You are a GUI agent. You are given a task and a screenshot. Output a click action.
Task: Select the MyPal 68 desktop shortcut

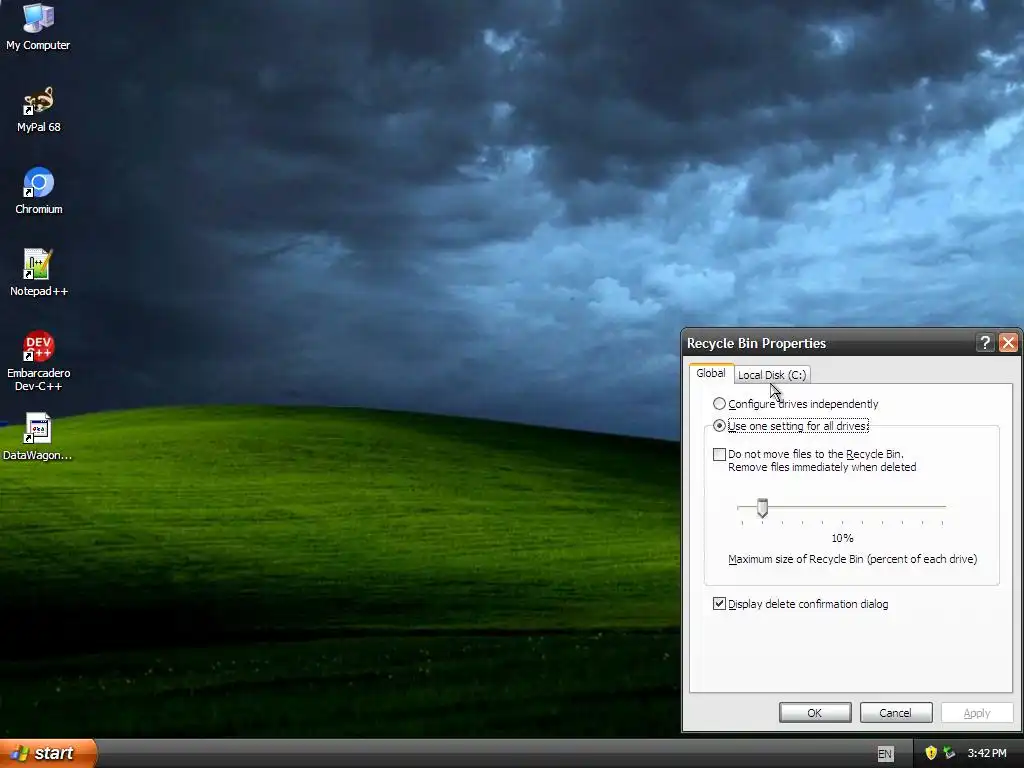point(39,110)
